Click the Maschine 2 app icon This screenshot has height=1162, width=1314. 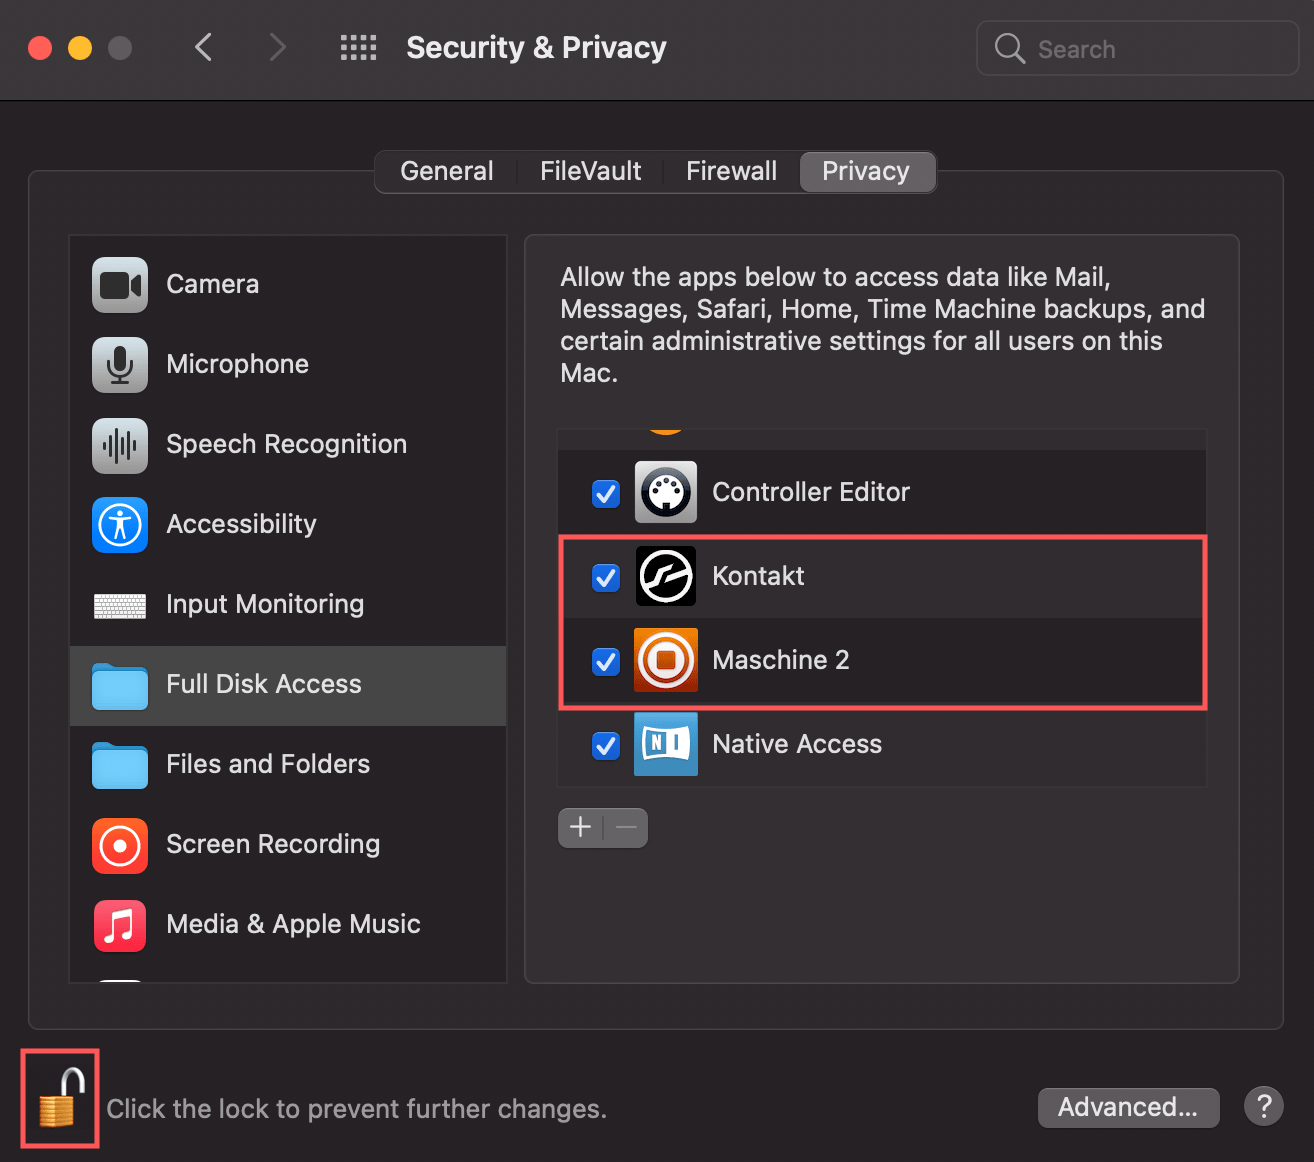666,660
